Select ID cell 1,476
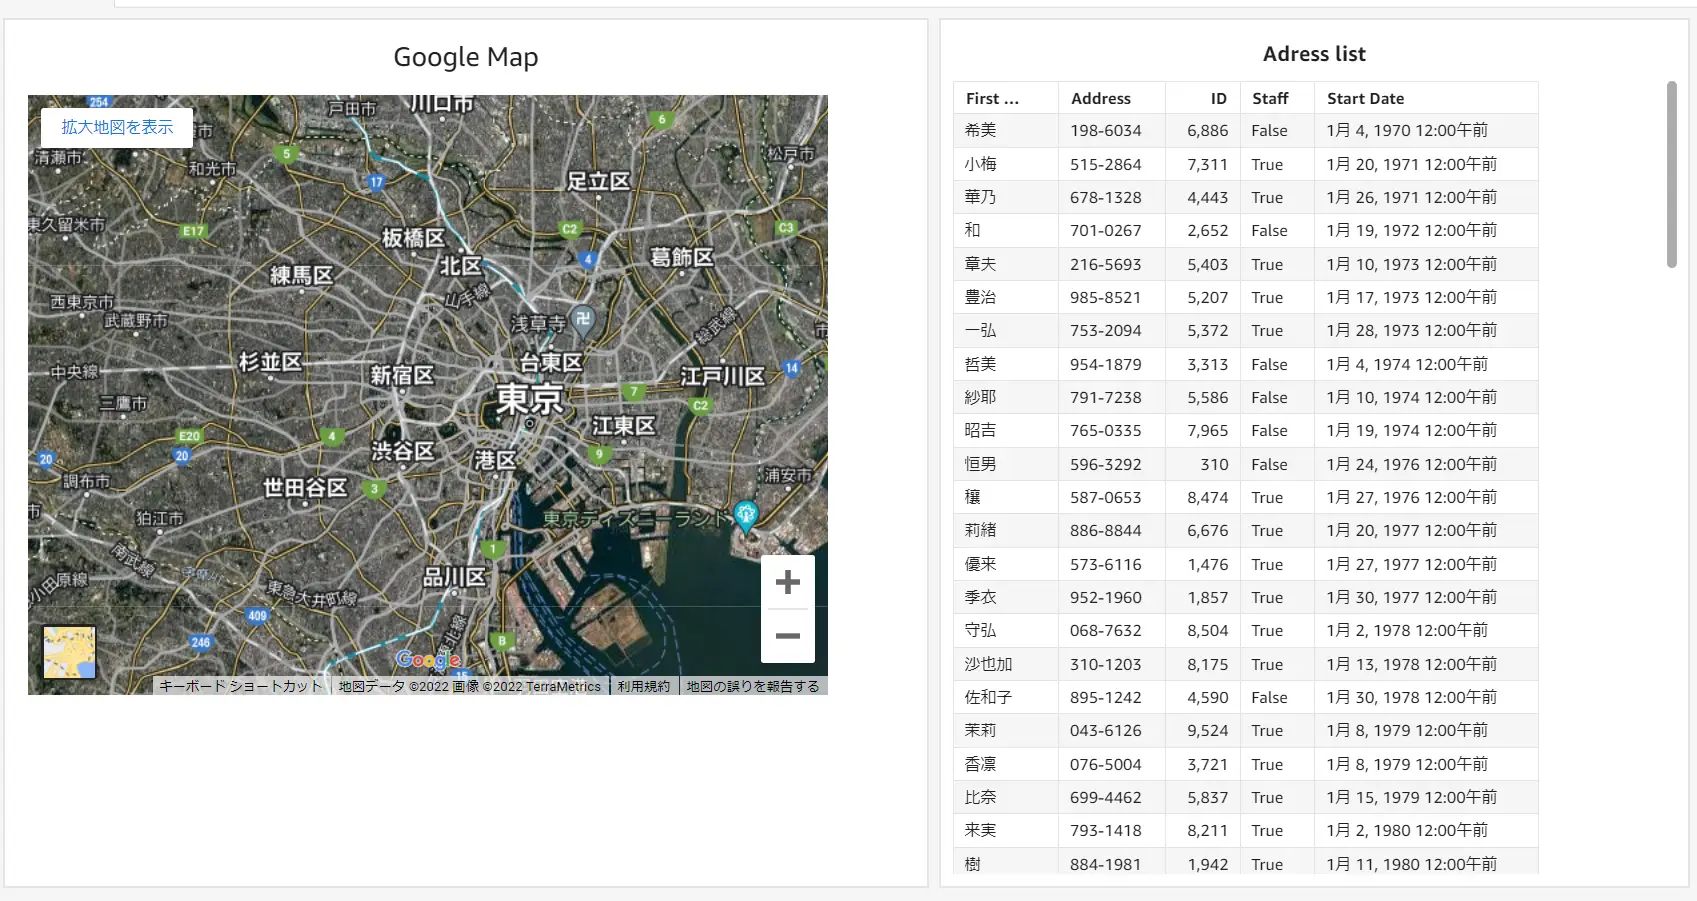 pos(1203,564)
